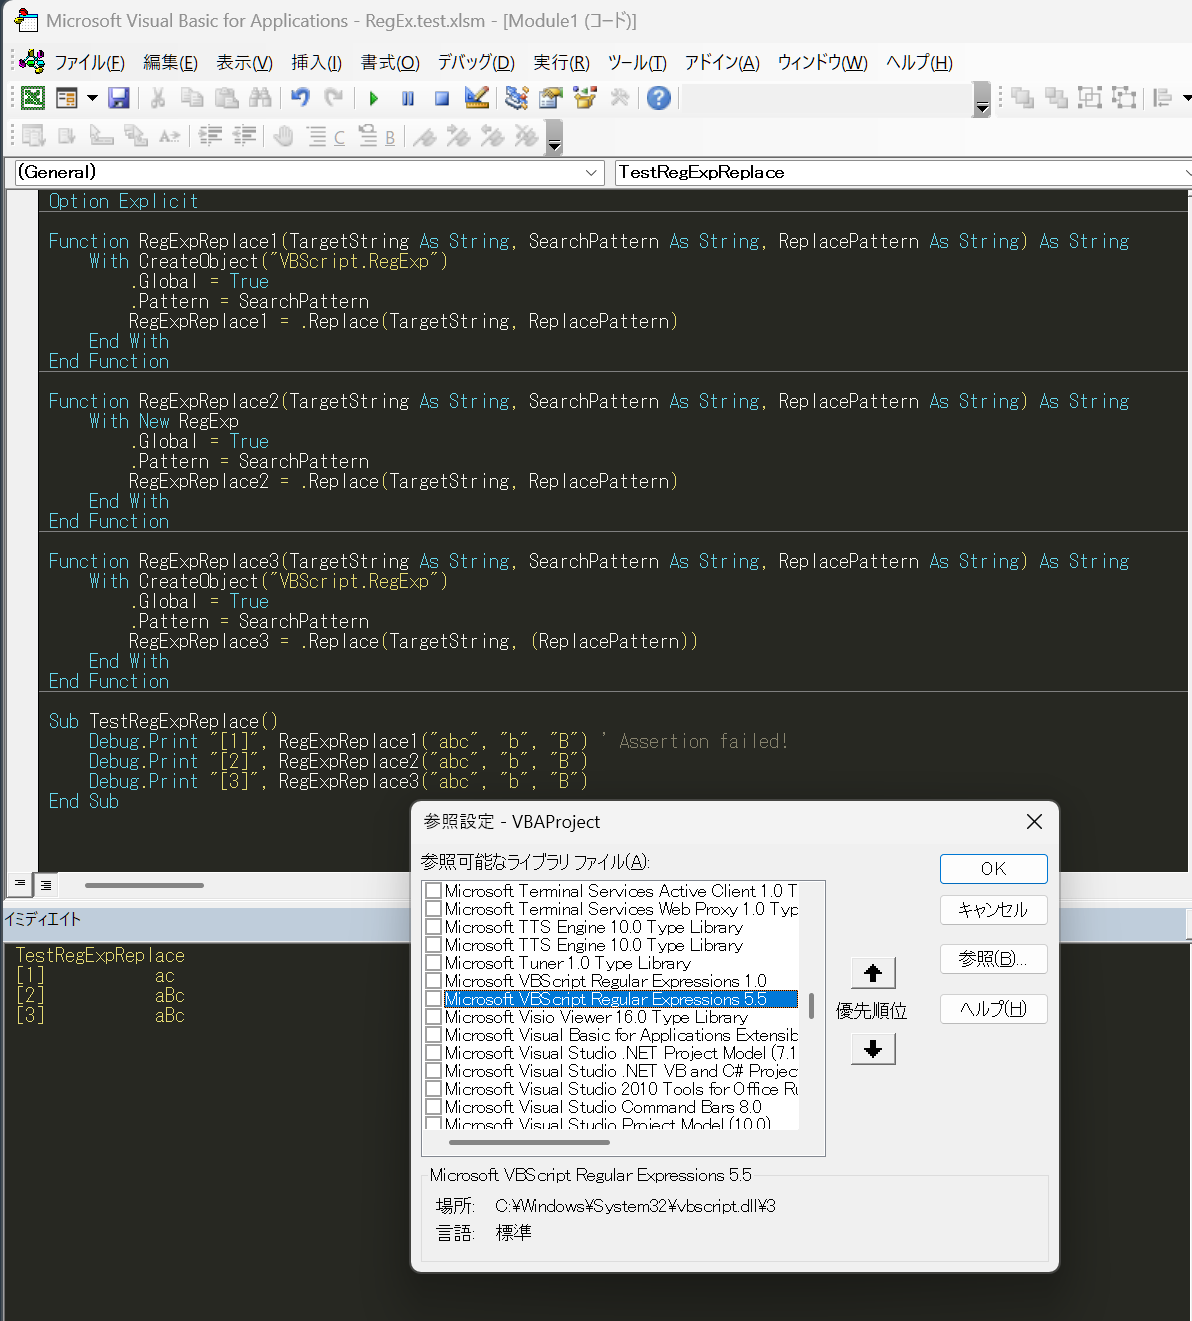Switch to Full Module View button
This screenshot has height=1321, width=1192.
pos(46,885)
